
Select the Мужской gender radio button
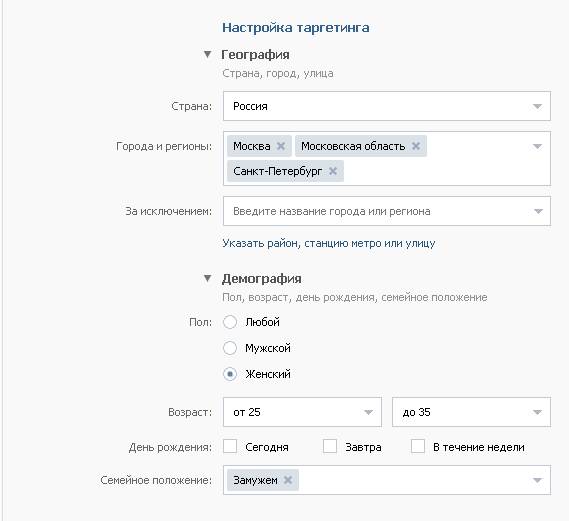click(x=230, y=348)
